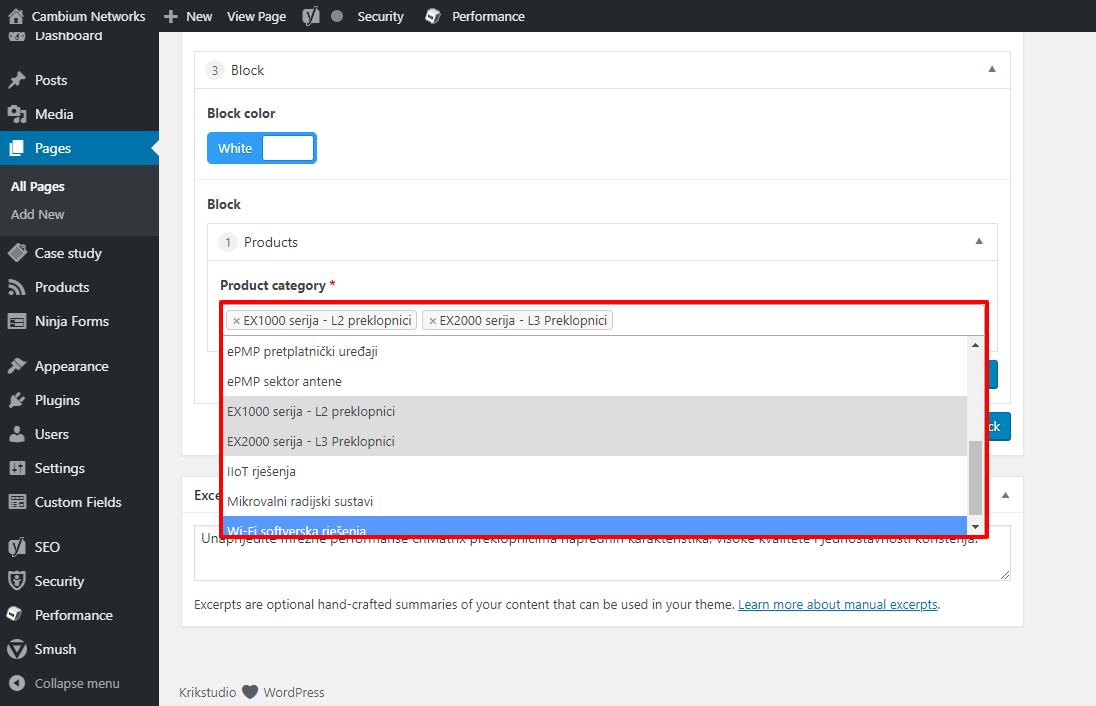Collapse the Excerpt panel arrow

click(1006, 495)
